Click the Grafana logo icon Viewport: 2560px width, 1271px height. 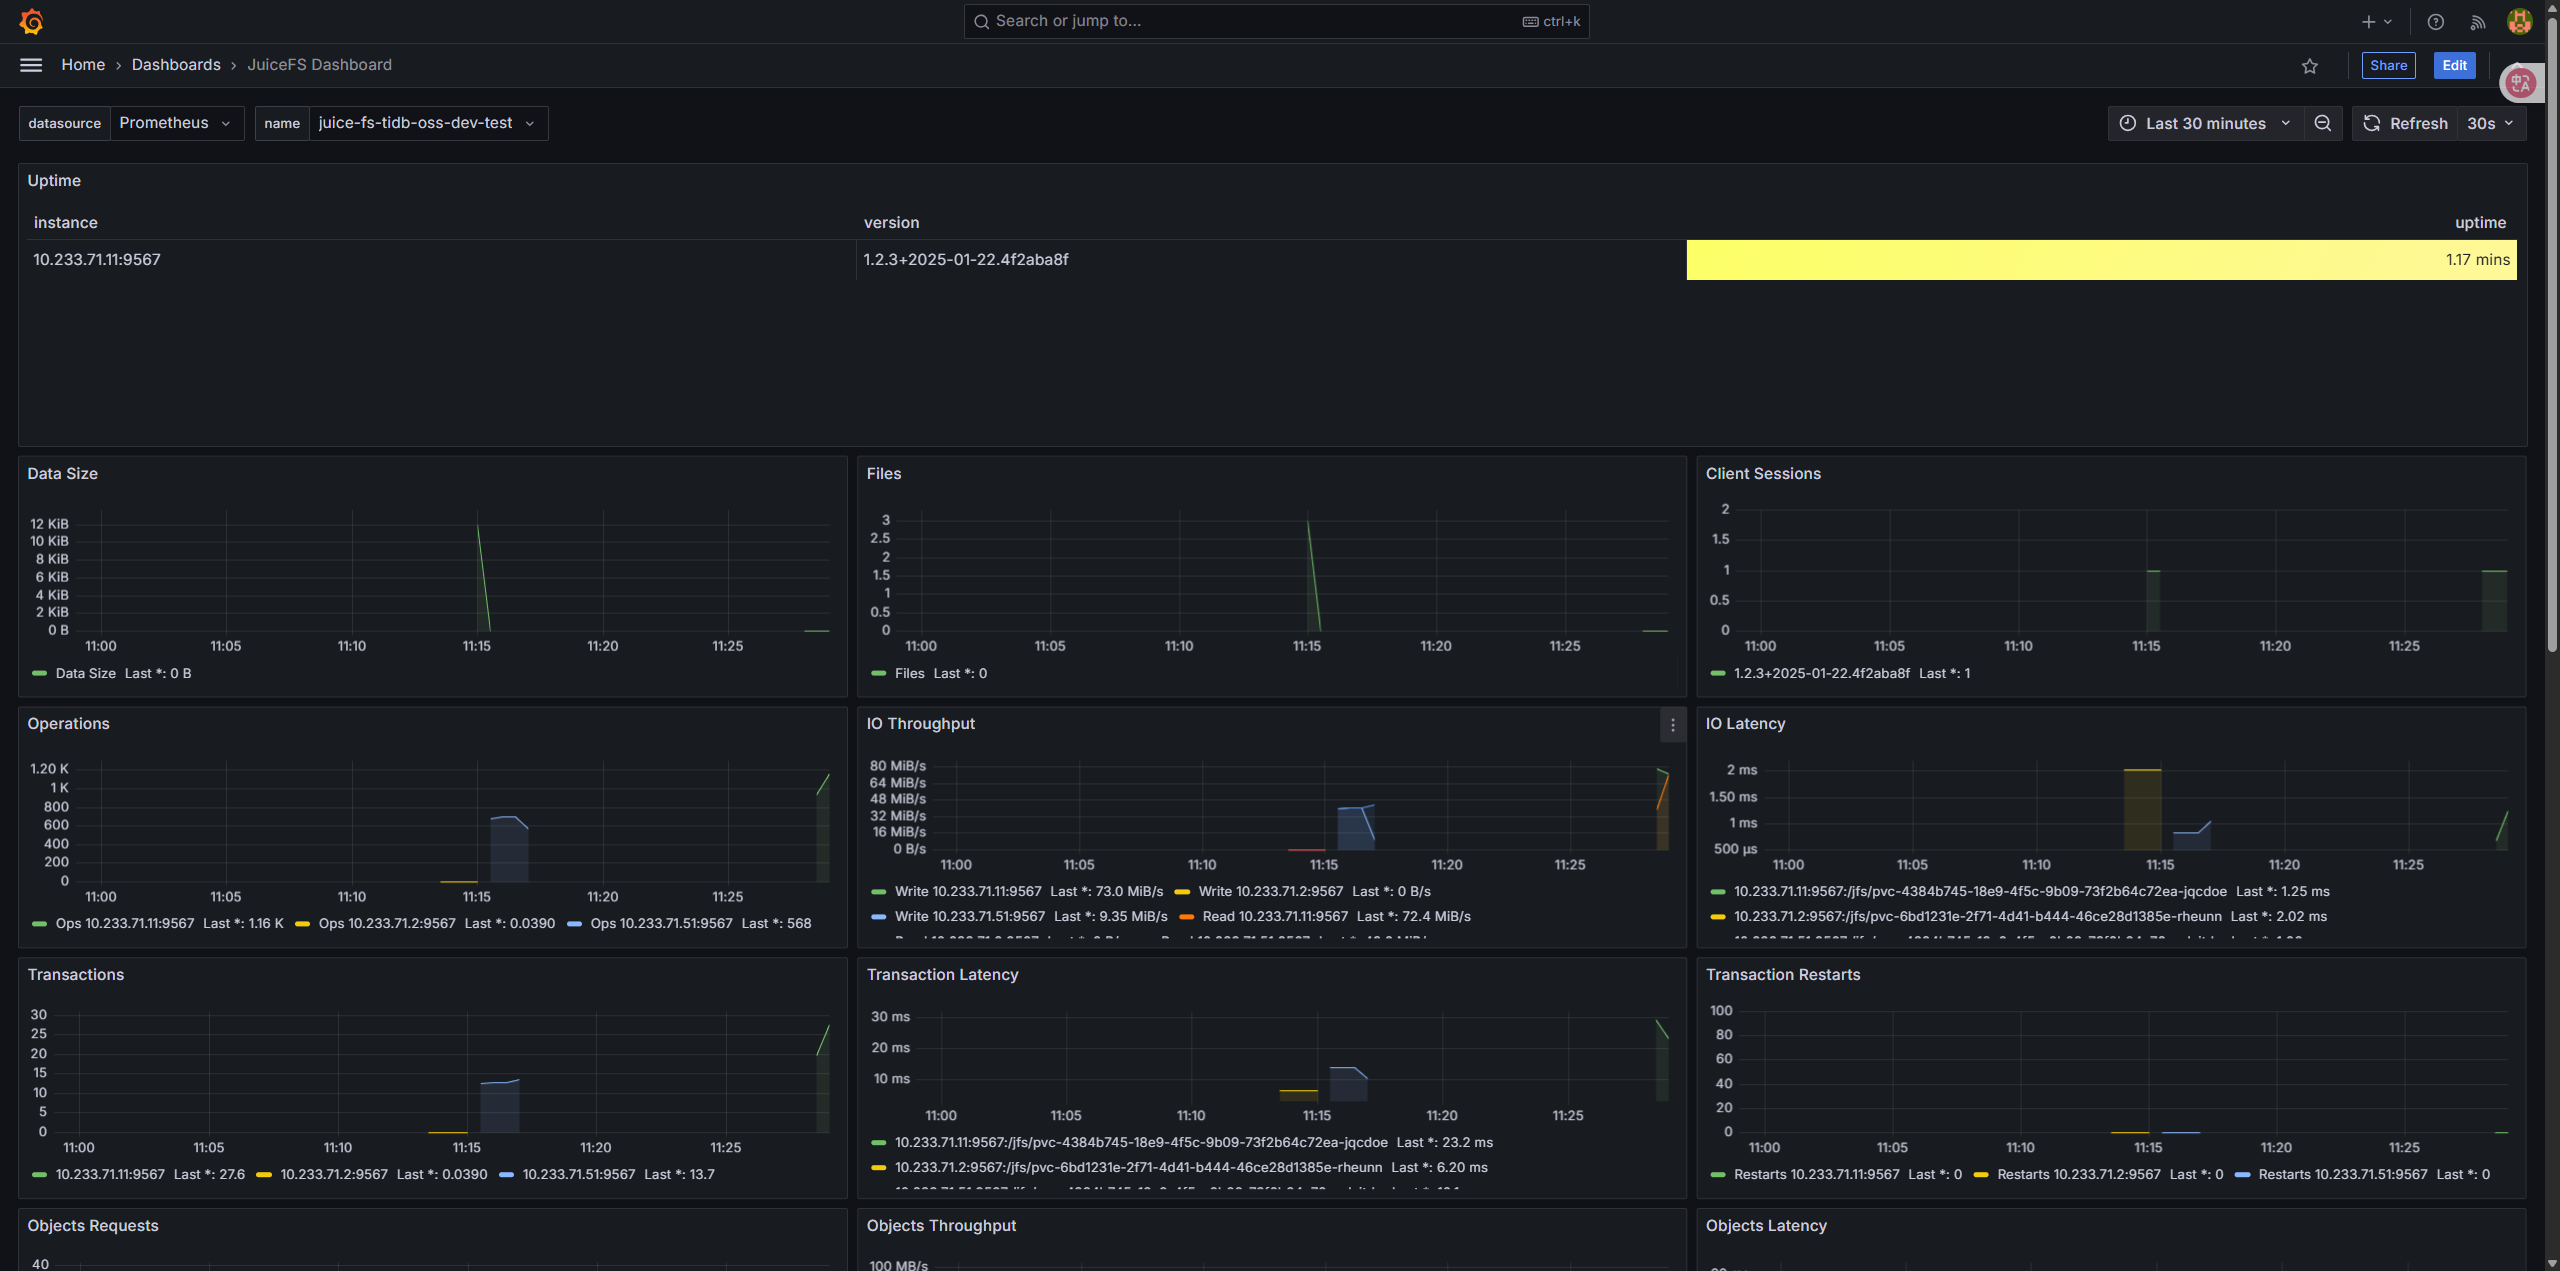[31, 21]
